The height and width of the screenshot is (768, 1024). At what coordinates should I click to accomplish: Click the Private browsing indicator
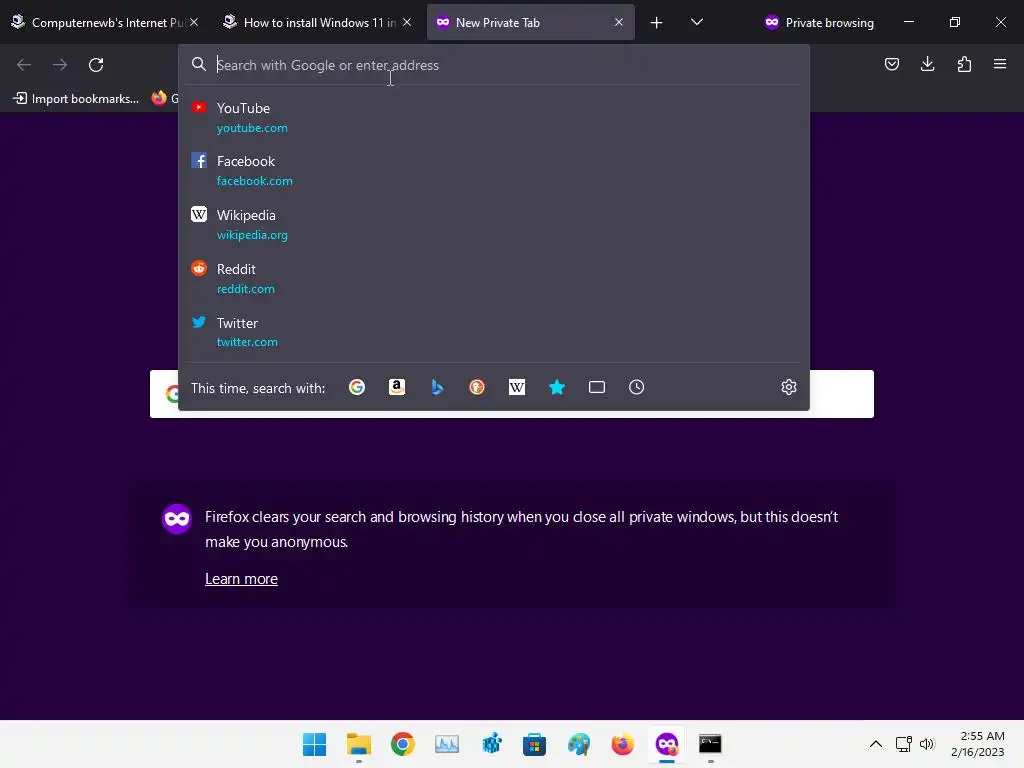click(x=819, y=22)
